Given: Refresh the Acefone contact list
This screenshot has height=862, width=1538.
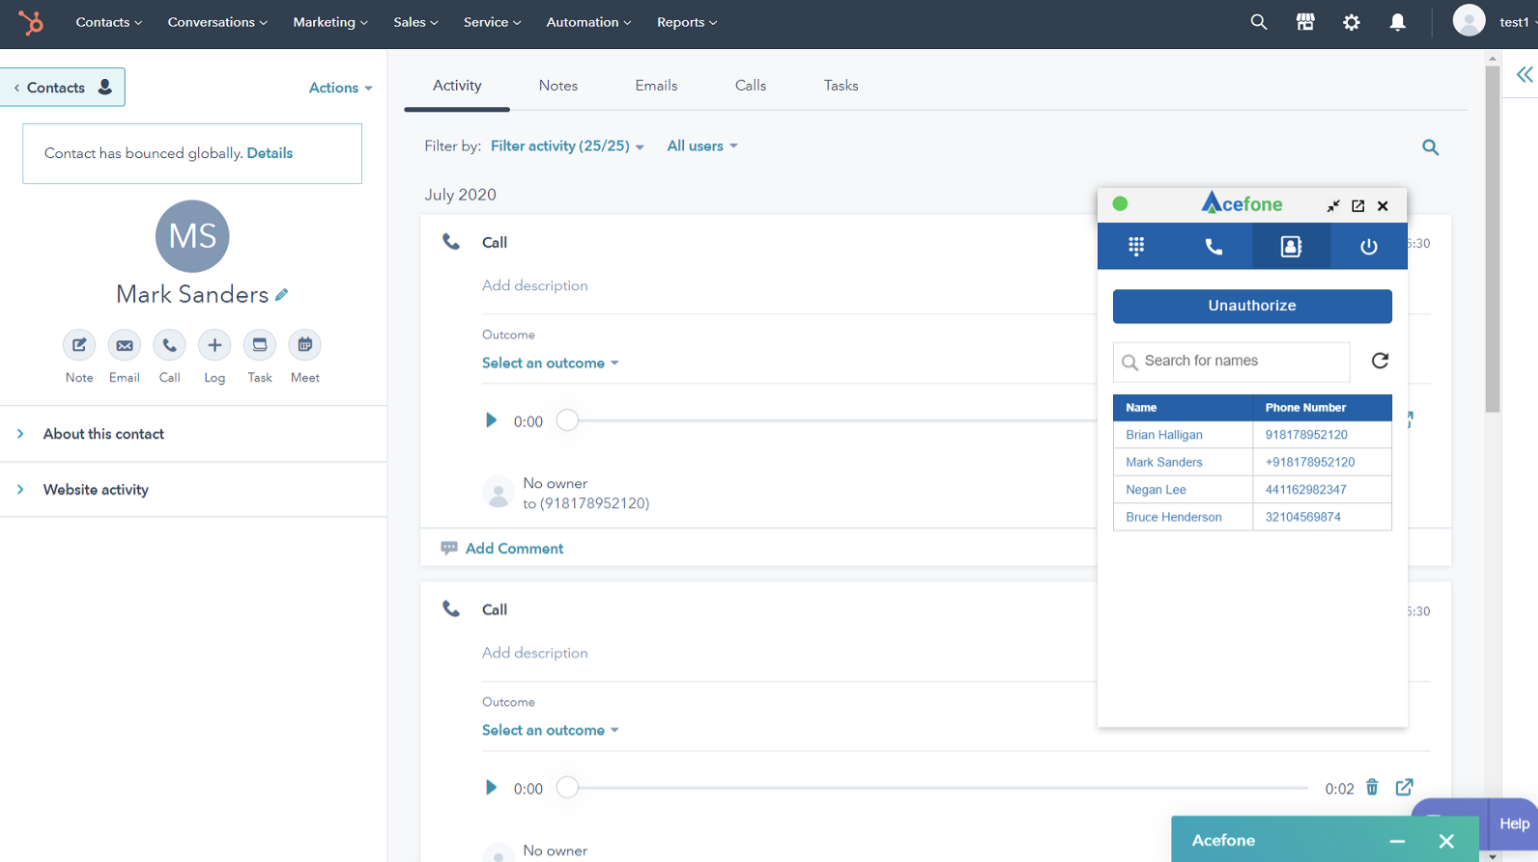Looking at the screenshot, I should (x=1380, y=361).
